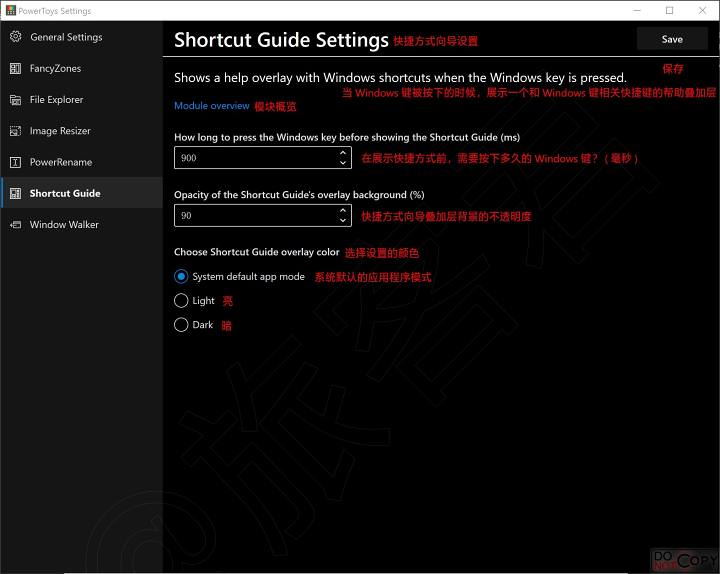Click the 'Choose Shortcut Guide overlay color' label
This screenshot has height=574, width=720.
click(257, 252)
